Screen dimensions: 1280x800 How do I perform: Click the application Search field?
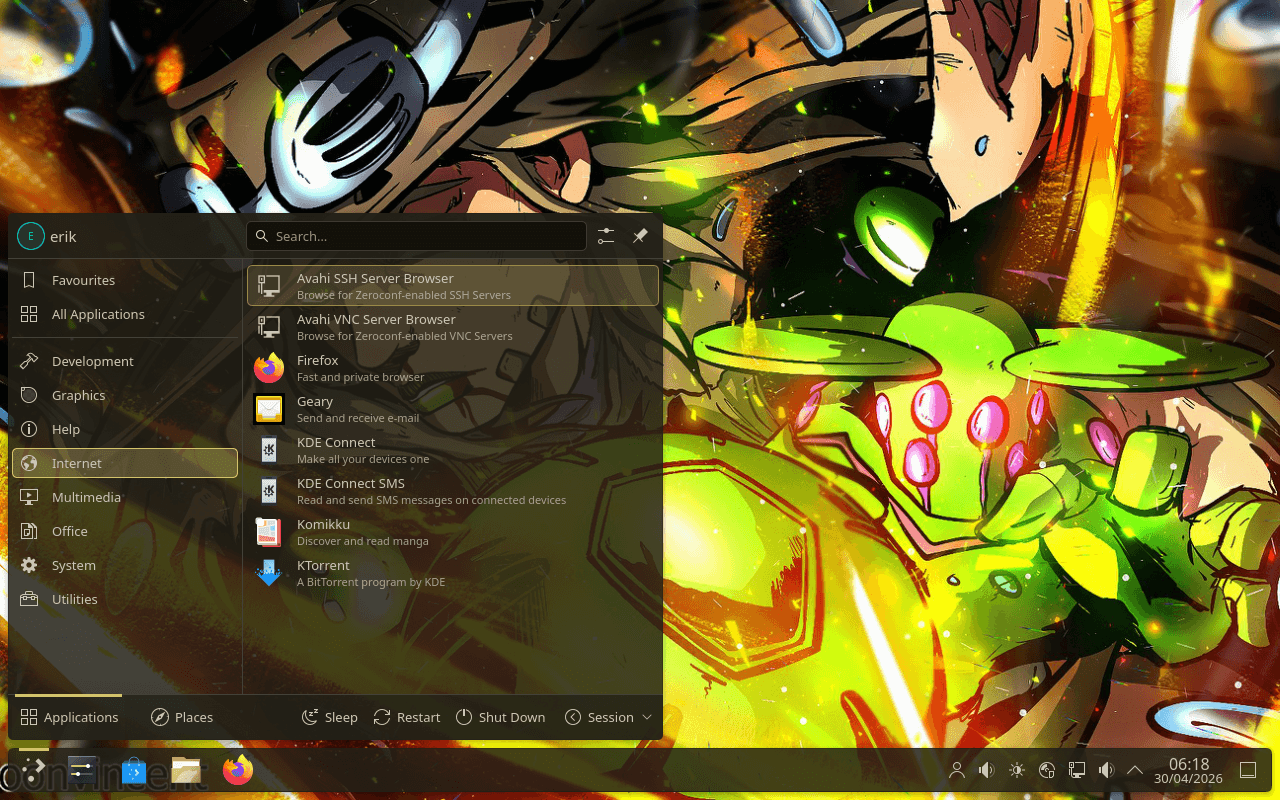click(x=420, y=236)
